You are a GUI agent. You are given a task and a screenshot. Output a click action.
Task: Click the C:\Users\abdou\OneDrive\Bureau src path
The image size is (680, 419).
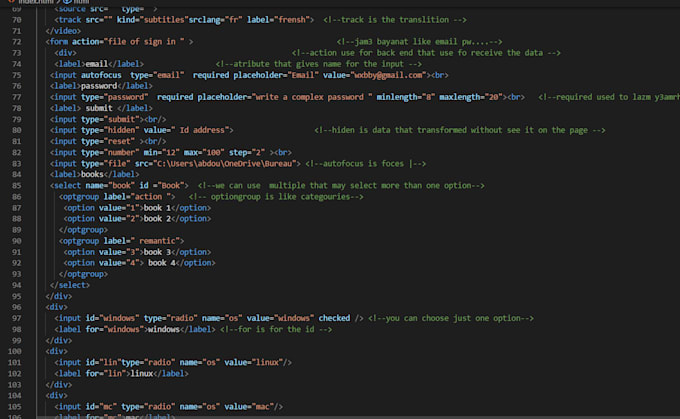(x=225, y=164)
